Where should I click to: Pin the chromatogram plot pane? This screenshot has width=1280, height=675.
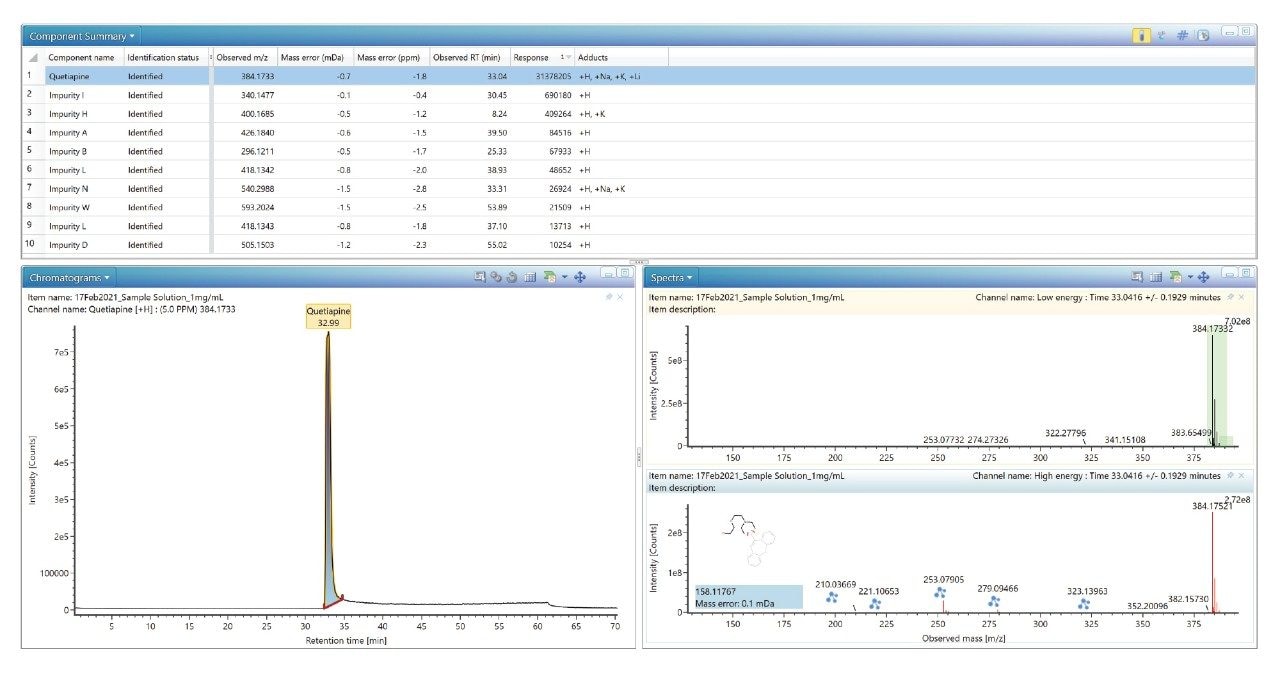(x=608, y=297)
